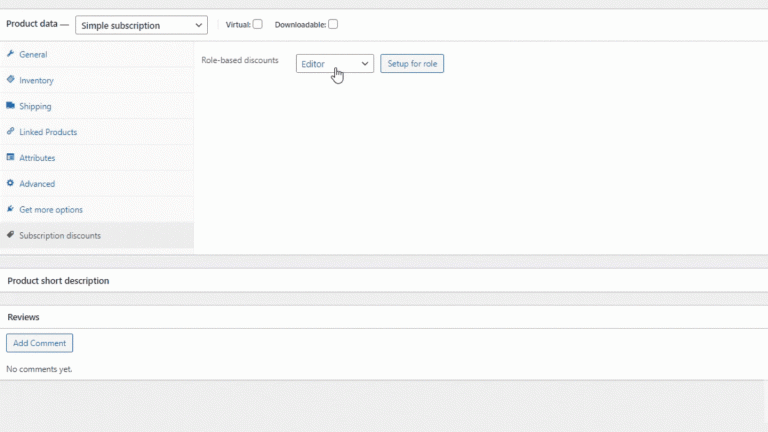768x432 pixels.
Task: Go to the Shipping tab
Action: click(x=97, y=106)
